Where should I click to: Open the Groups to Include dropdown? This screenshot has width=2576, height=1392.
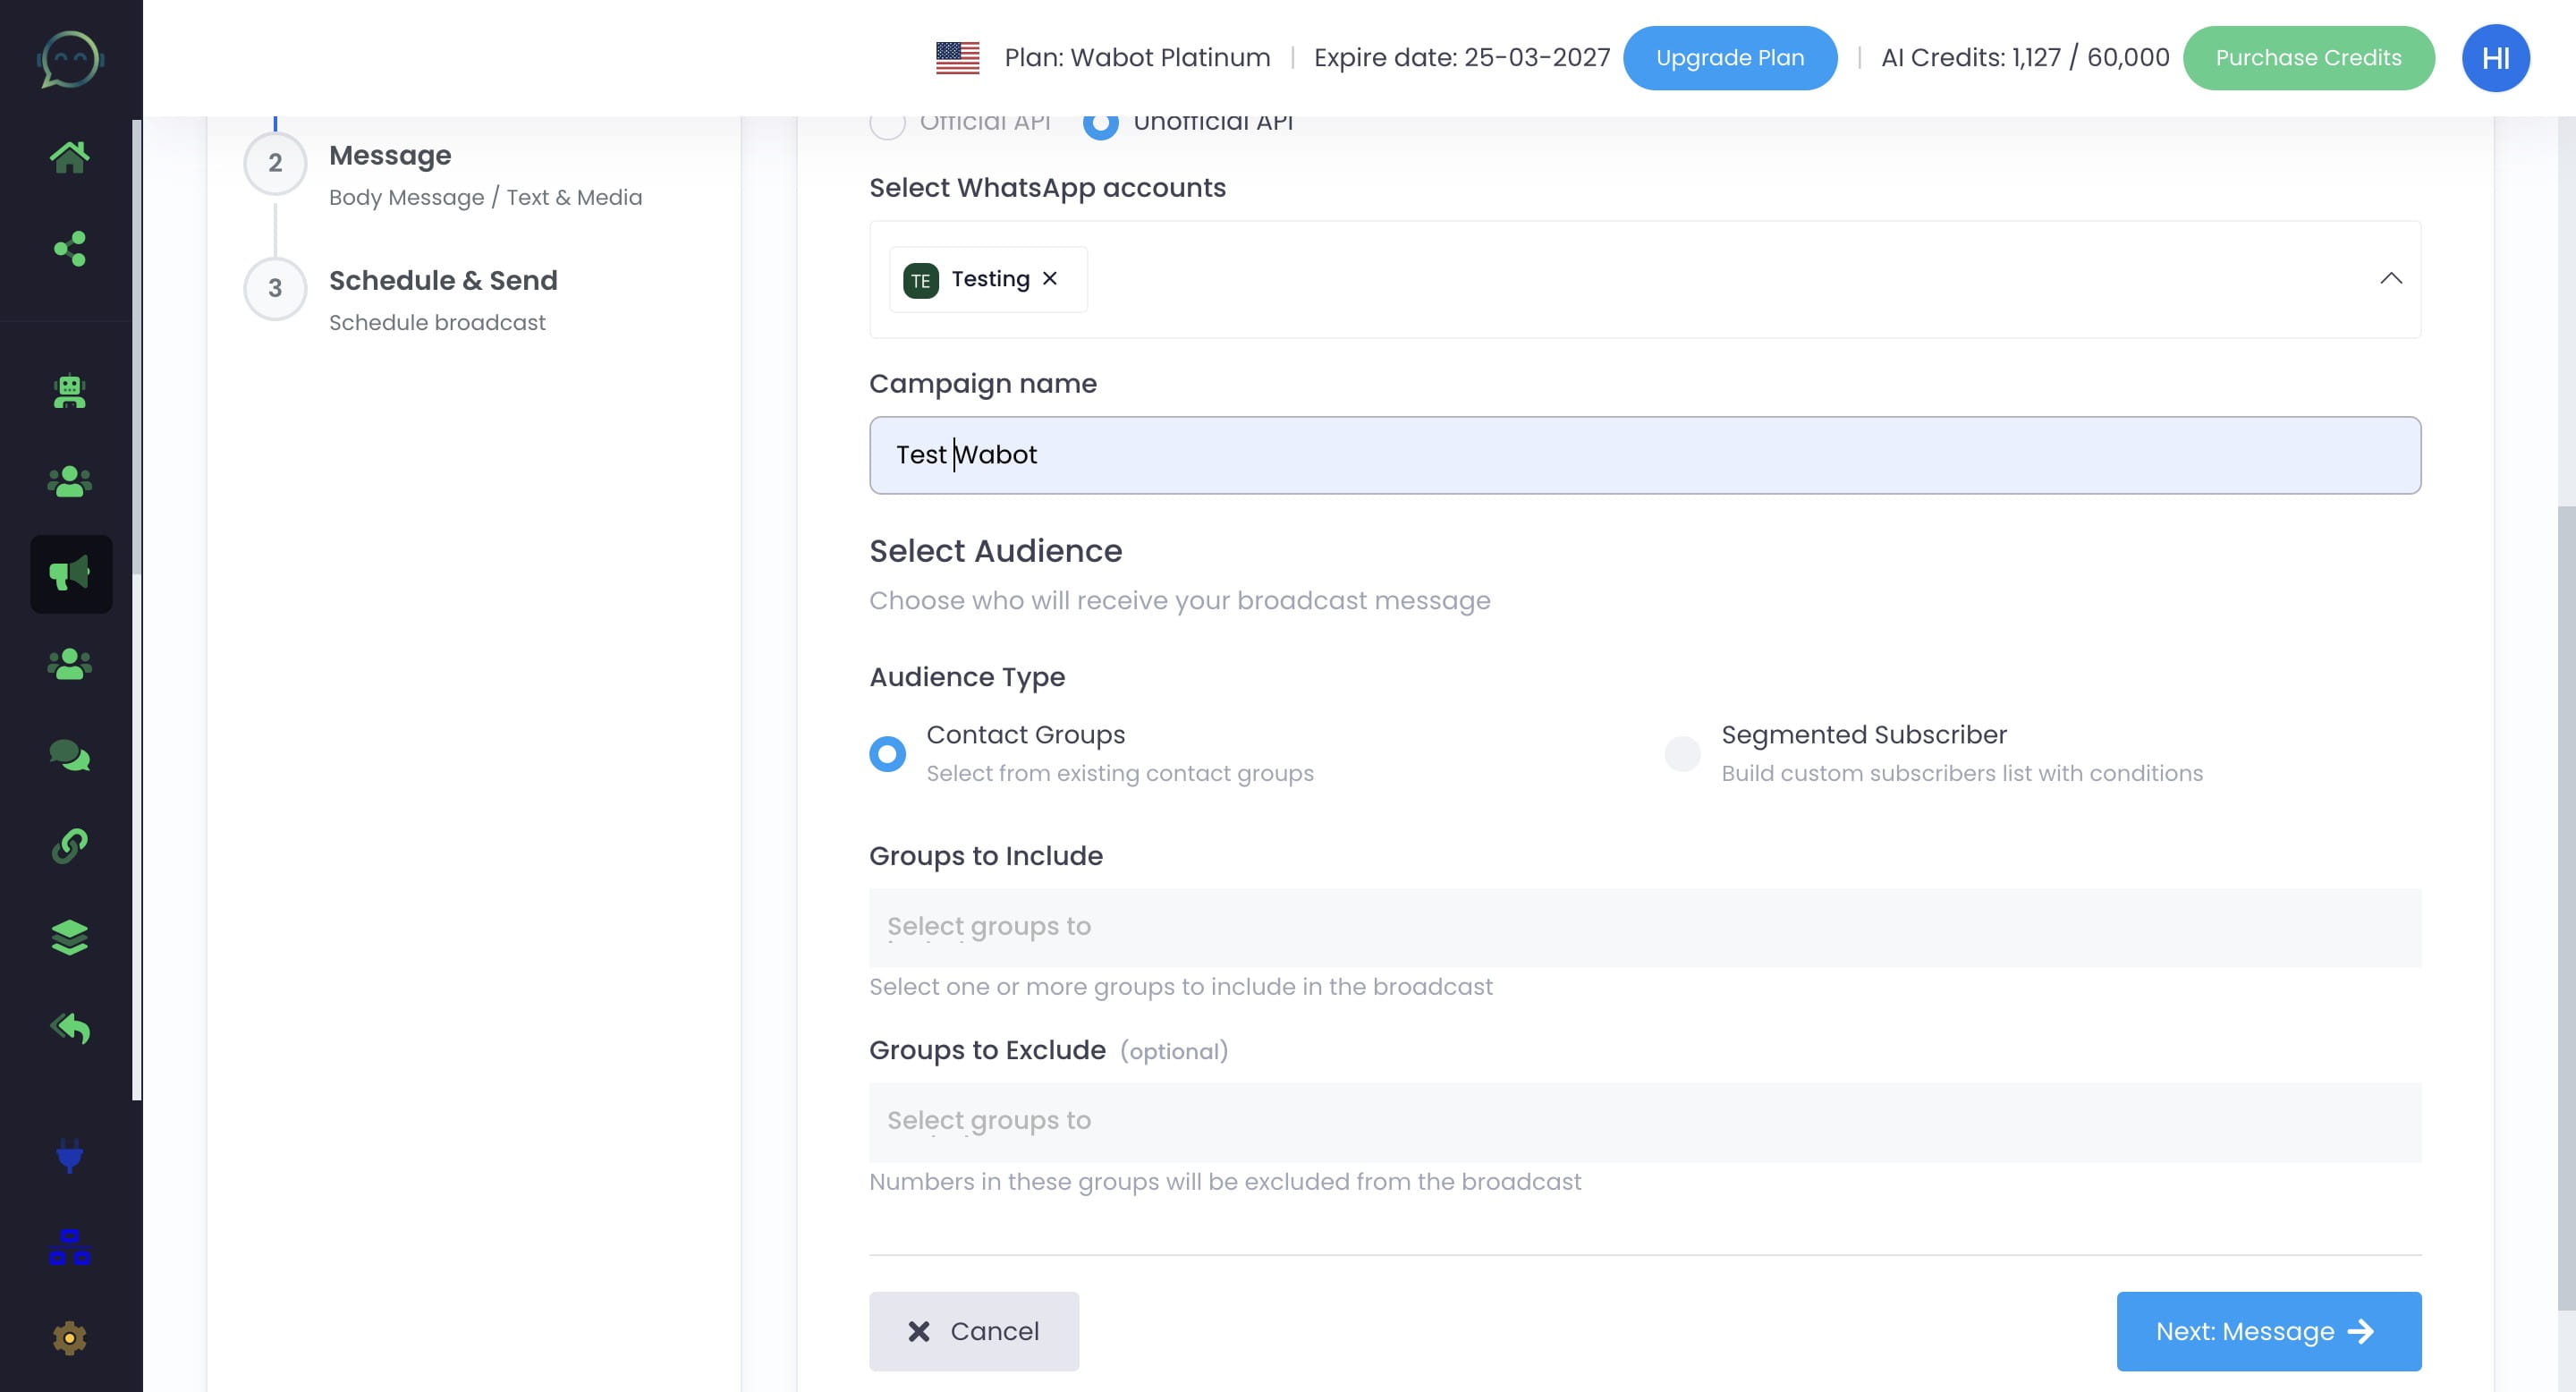(x=1644, y=927)
